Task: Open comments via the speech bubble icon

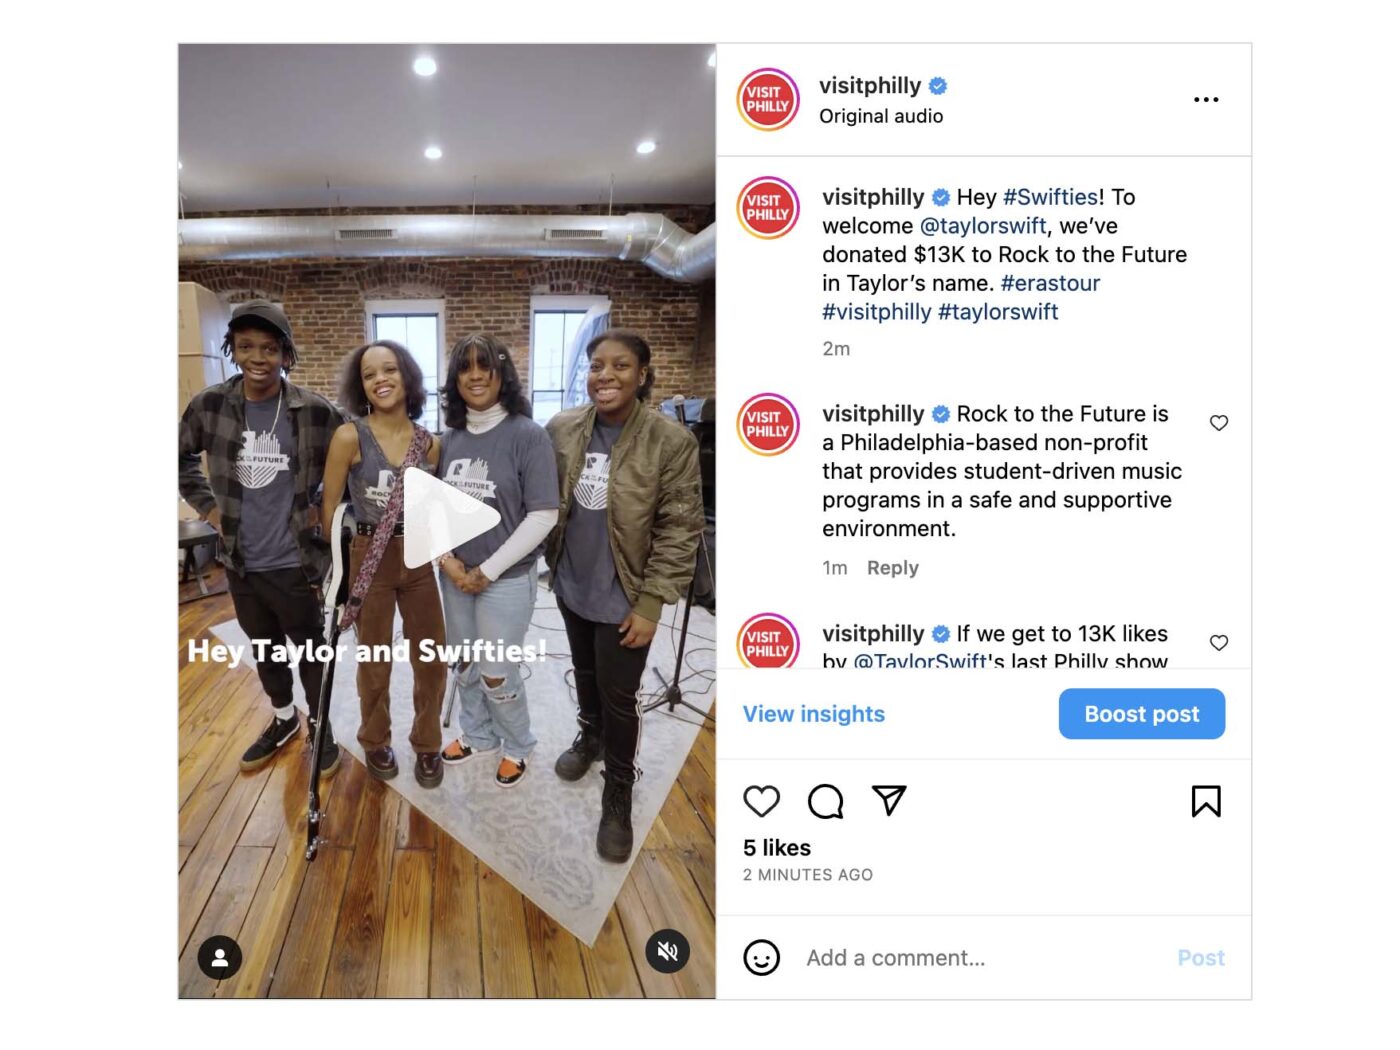Action: pos(826,801)
